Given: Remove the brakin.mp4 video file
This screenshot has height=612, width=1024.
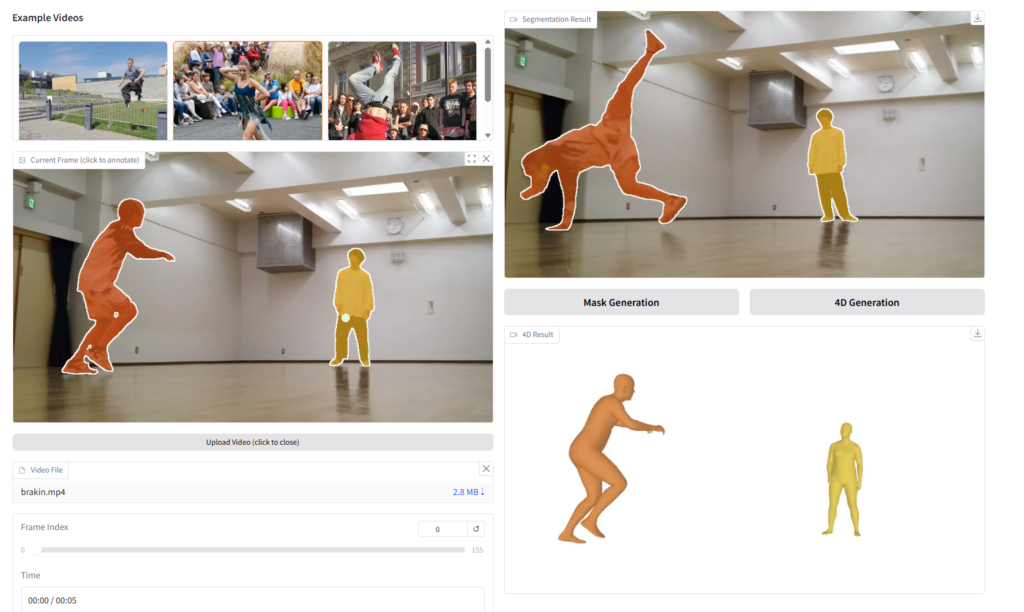Looking at the screenshot, I should tap(486, 469).
